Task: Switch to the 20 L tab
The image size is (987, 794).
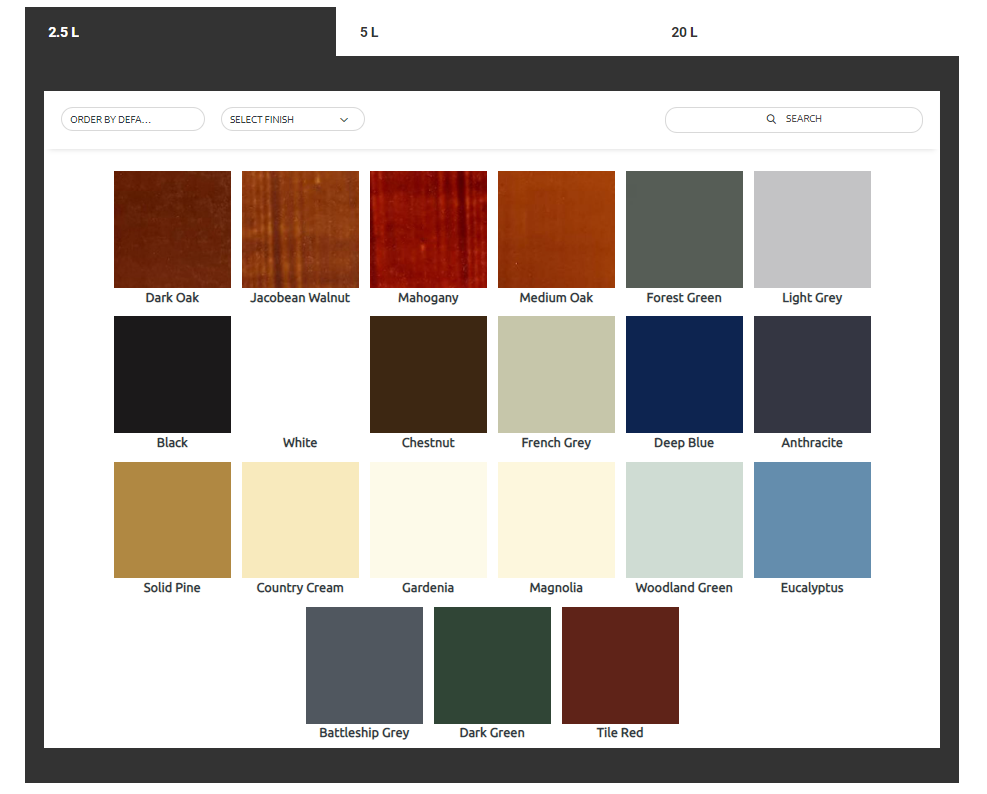Action: pyautogui.click(x=683, y=31)
